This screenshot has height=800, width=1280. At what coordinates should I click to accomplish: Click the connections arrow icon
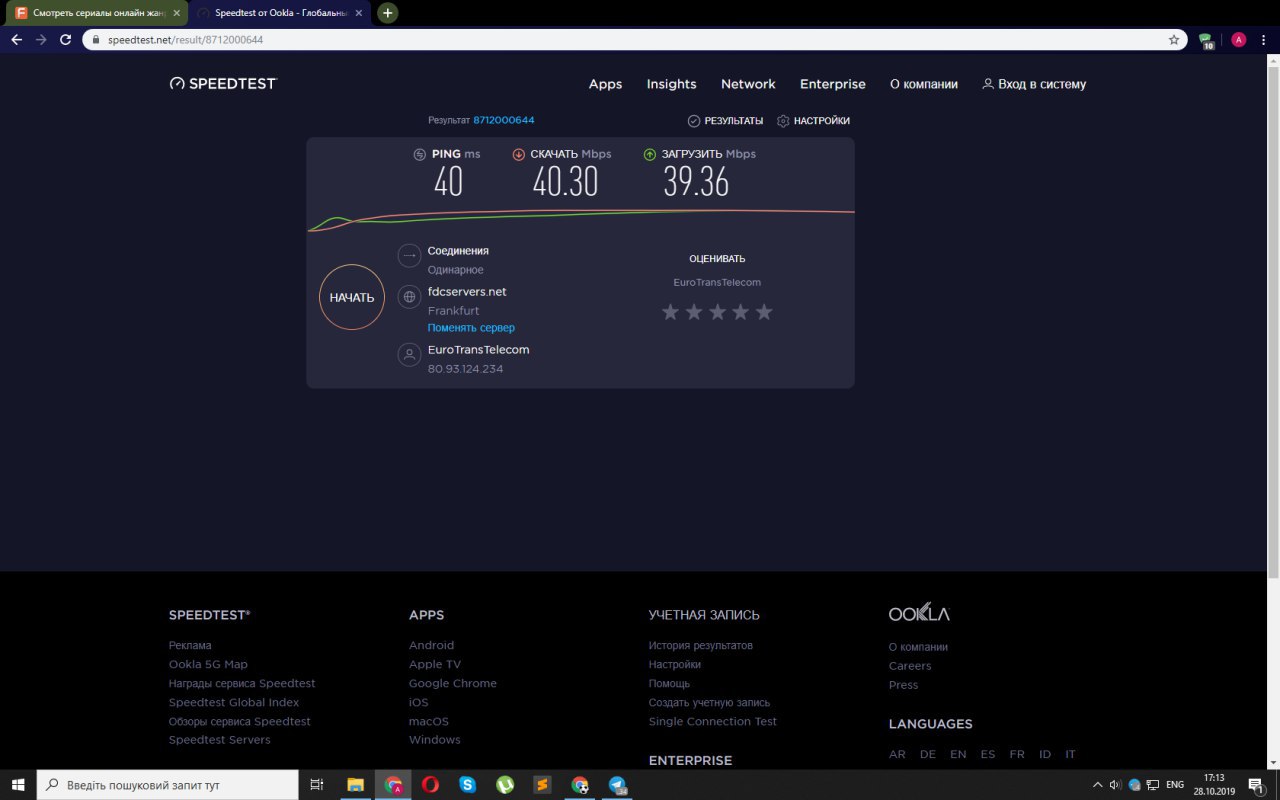click(x=409, y=256)
